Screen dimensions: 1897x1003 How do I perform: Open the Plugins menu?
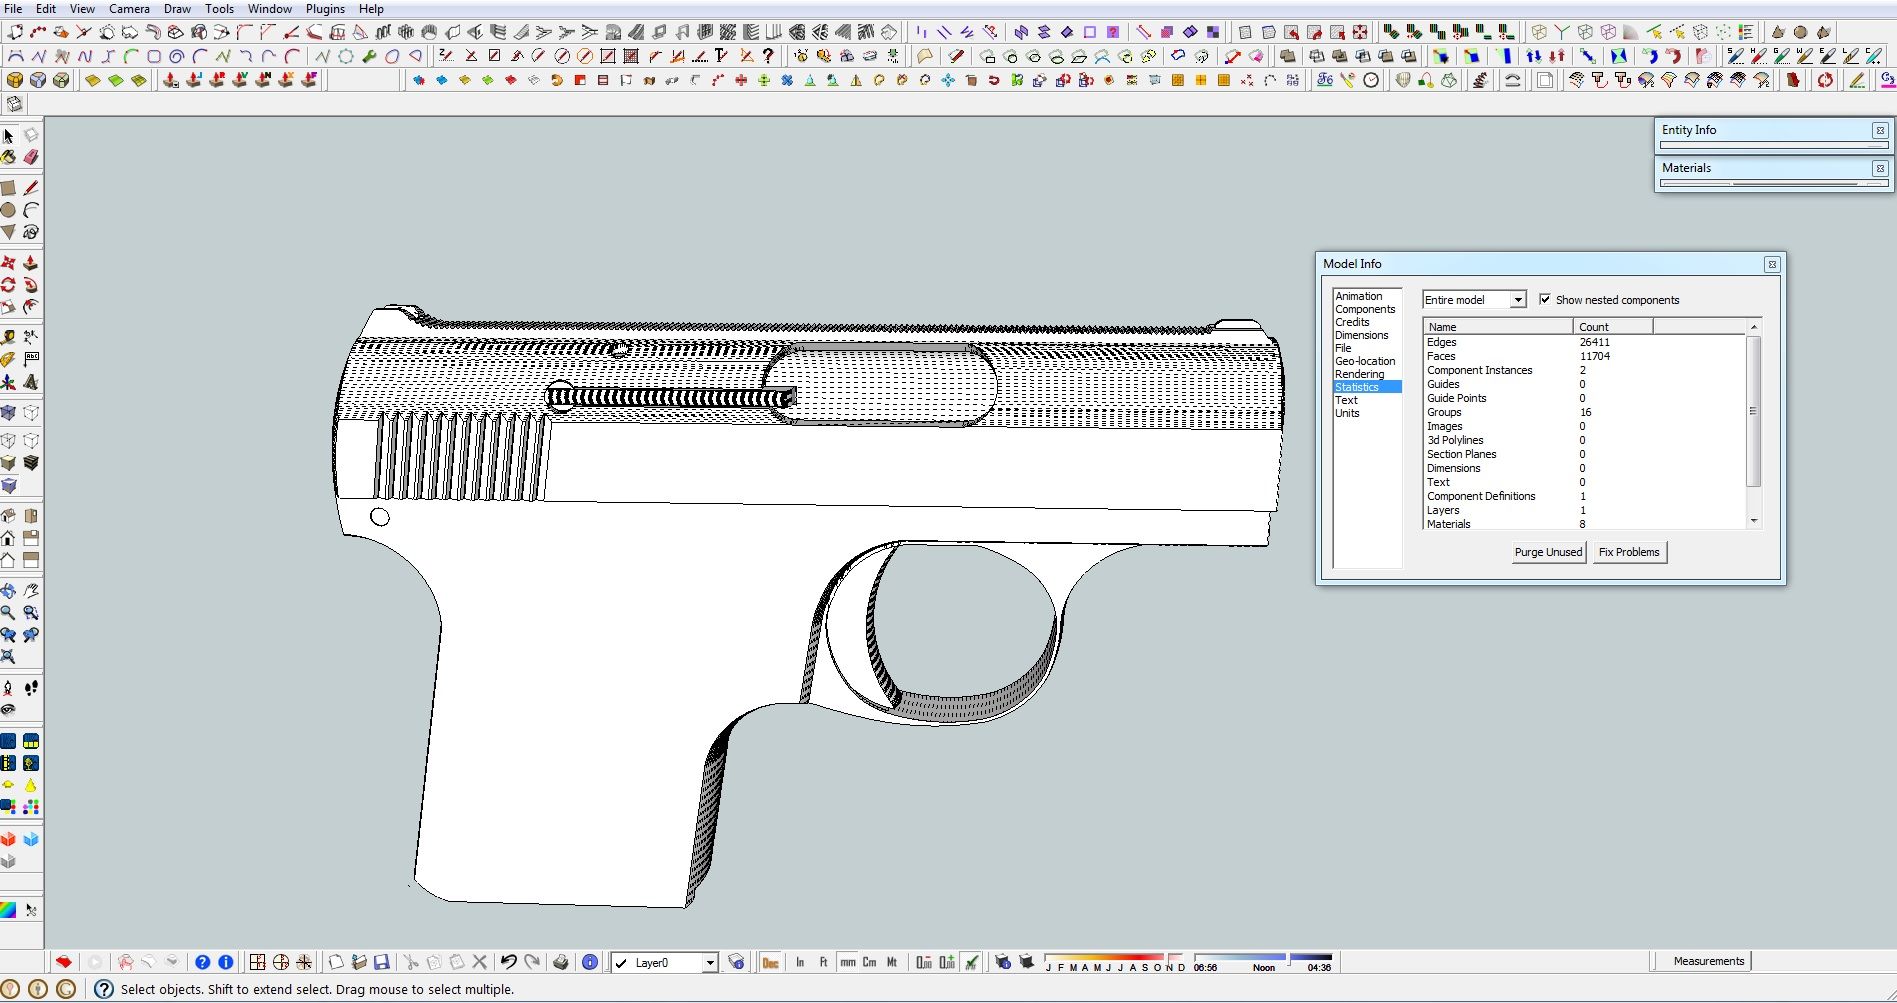325,9
